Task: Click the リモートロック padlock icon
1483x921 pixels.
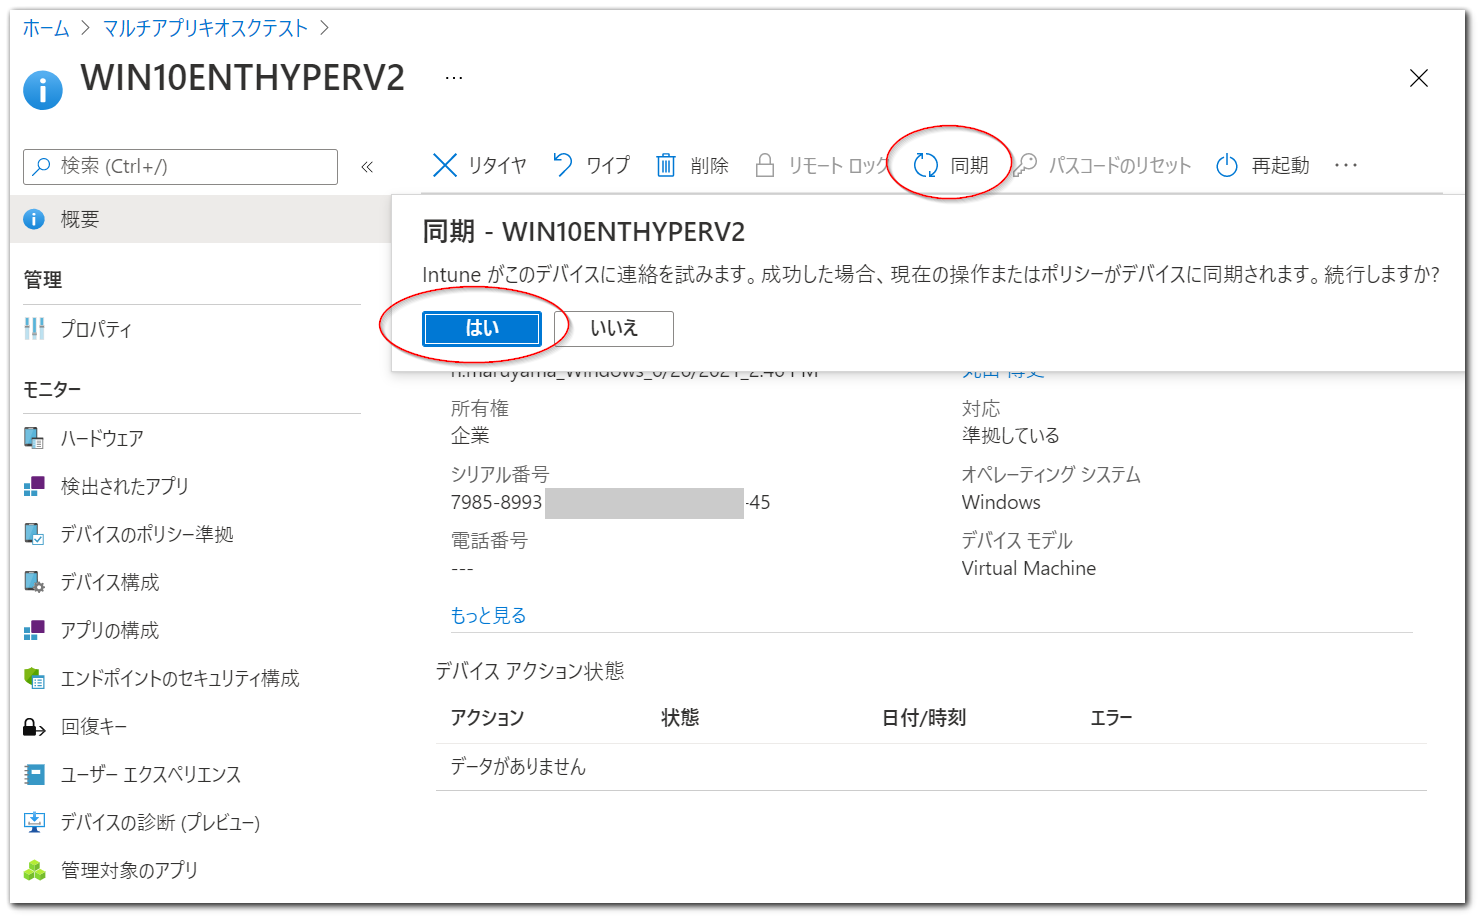Action: [765, 165]
